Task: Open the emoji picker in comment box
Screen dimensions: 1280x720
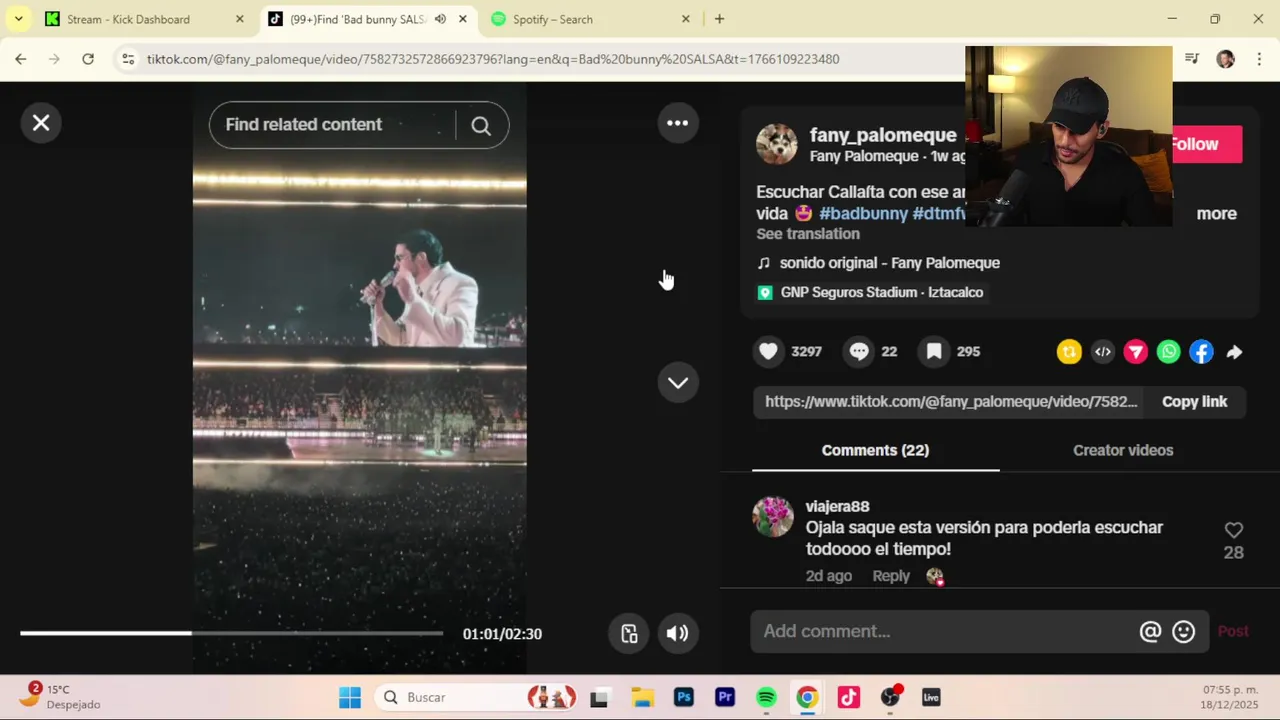Action: (1184, 631)
